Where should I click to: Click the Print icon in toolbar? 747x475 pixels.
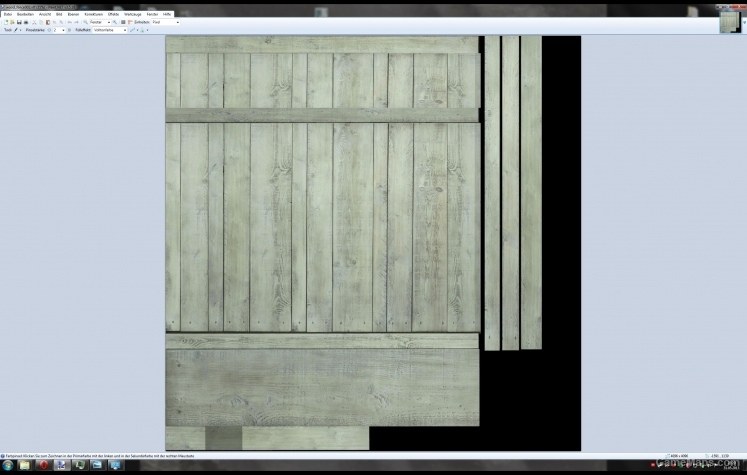tap(26, 22)
